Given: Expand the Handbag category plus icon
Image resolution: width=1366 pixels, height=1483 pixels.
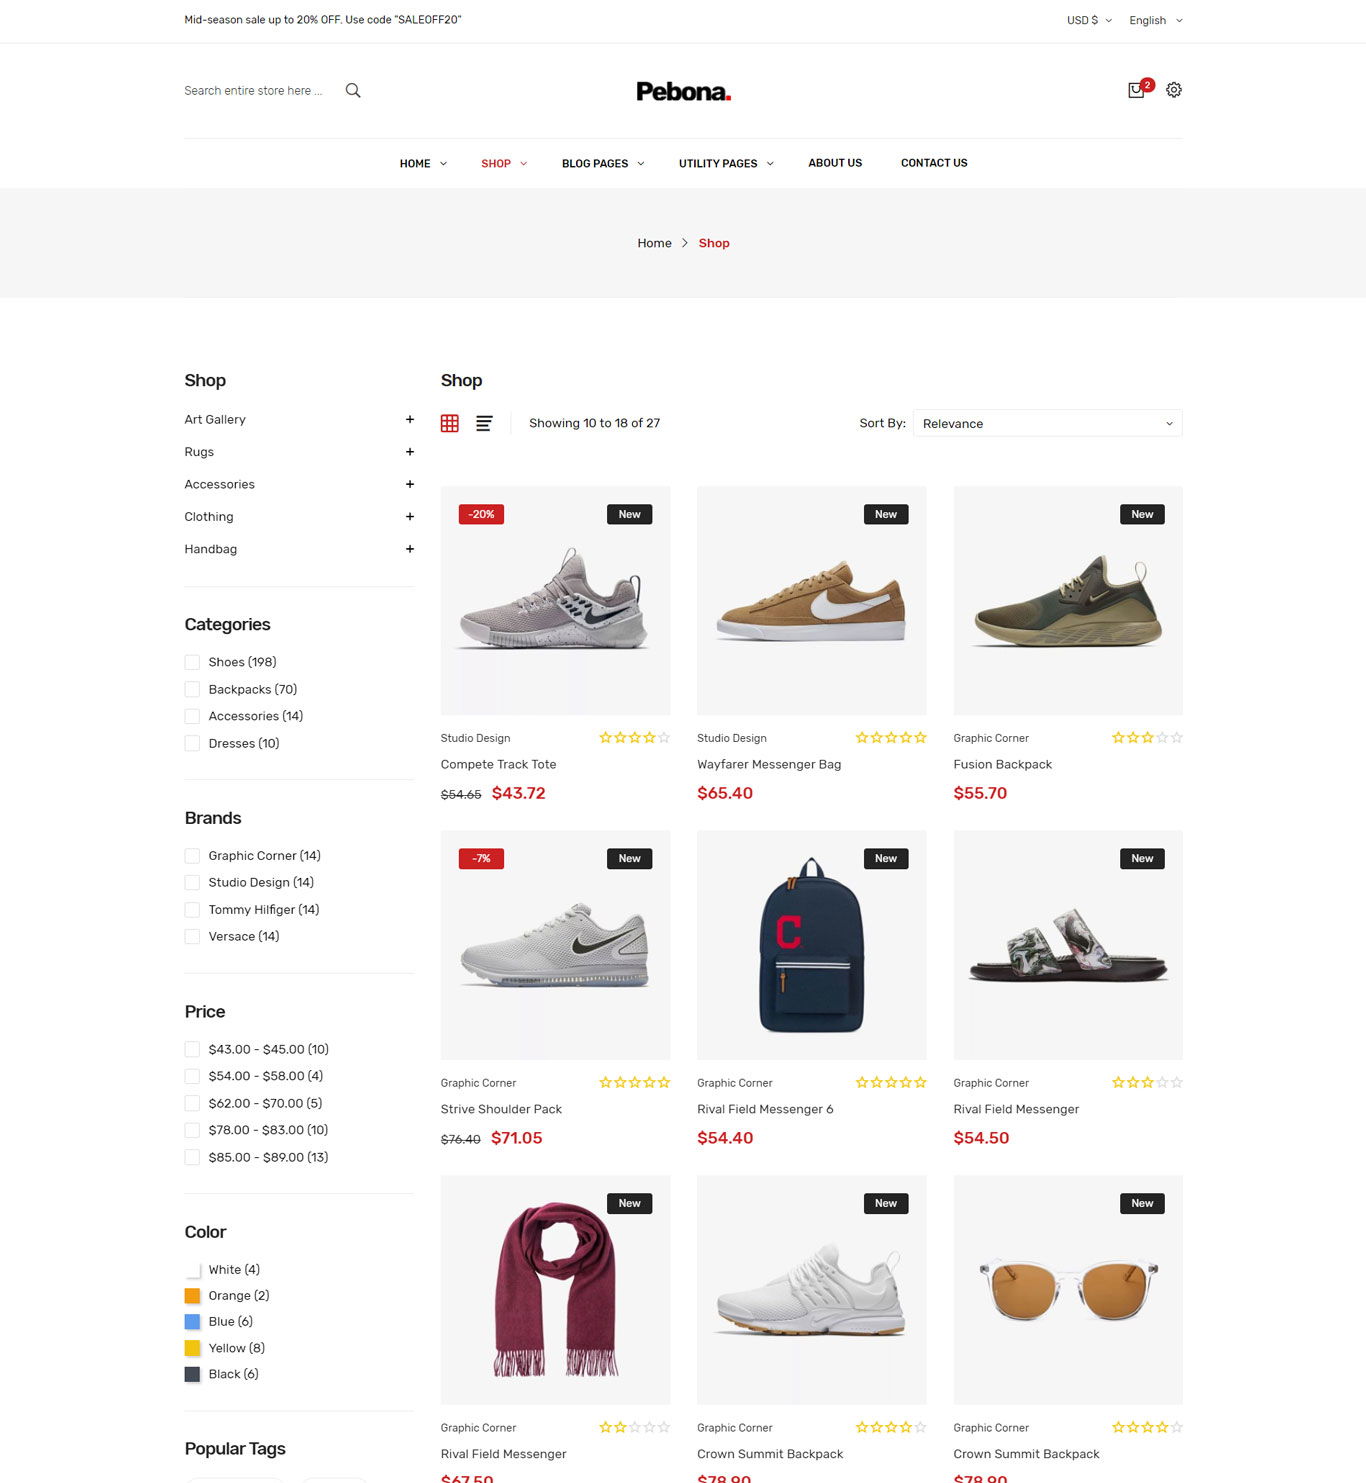Looking at the screenshot, I should (x=410, y=549).
